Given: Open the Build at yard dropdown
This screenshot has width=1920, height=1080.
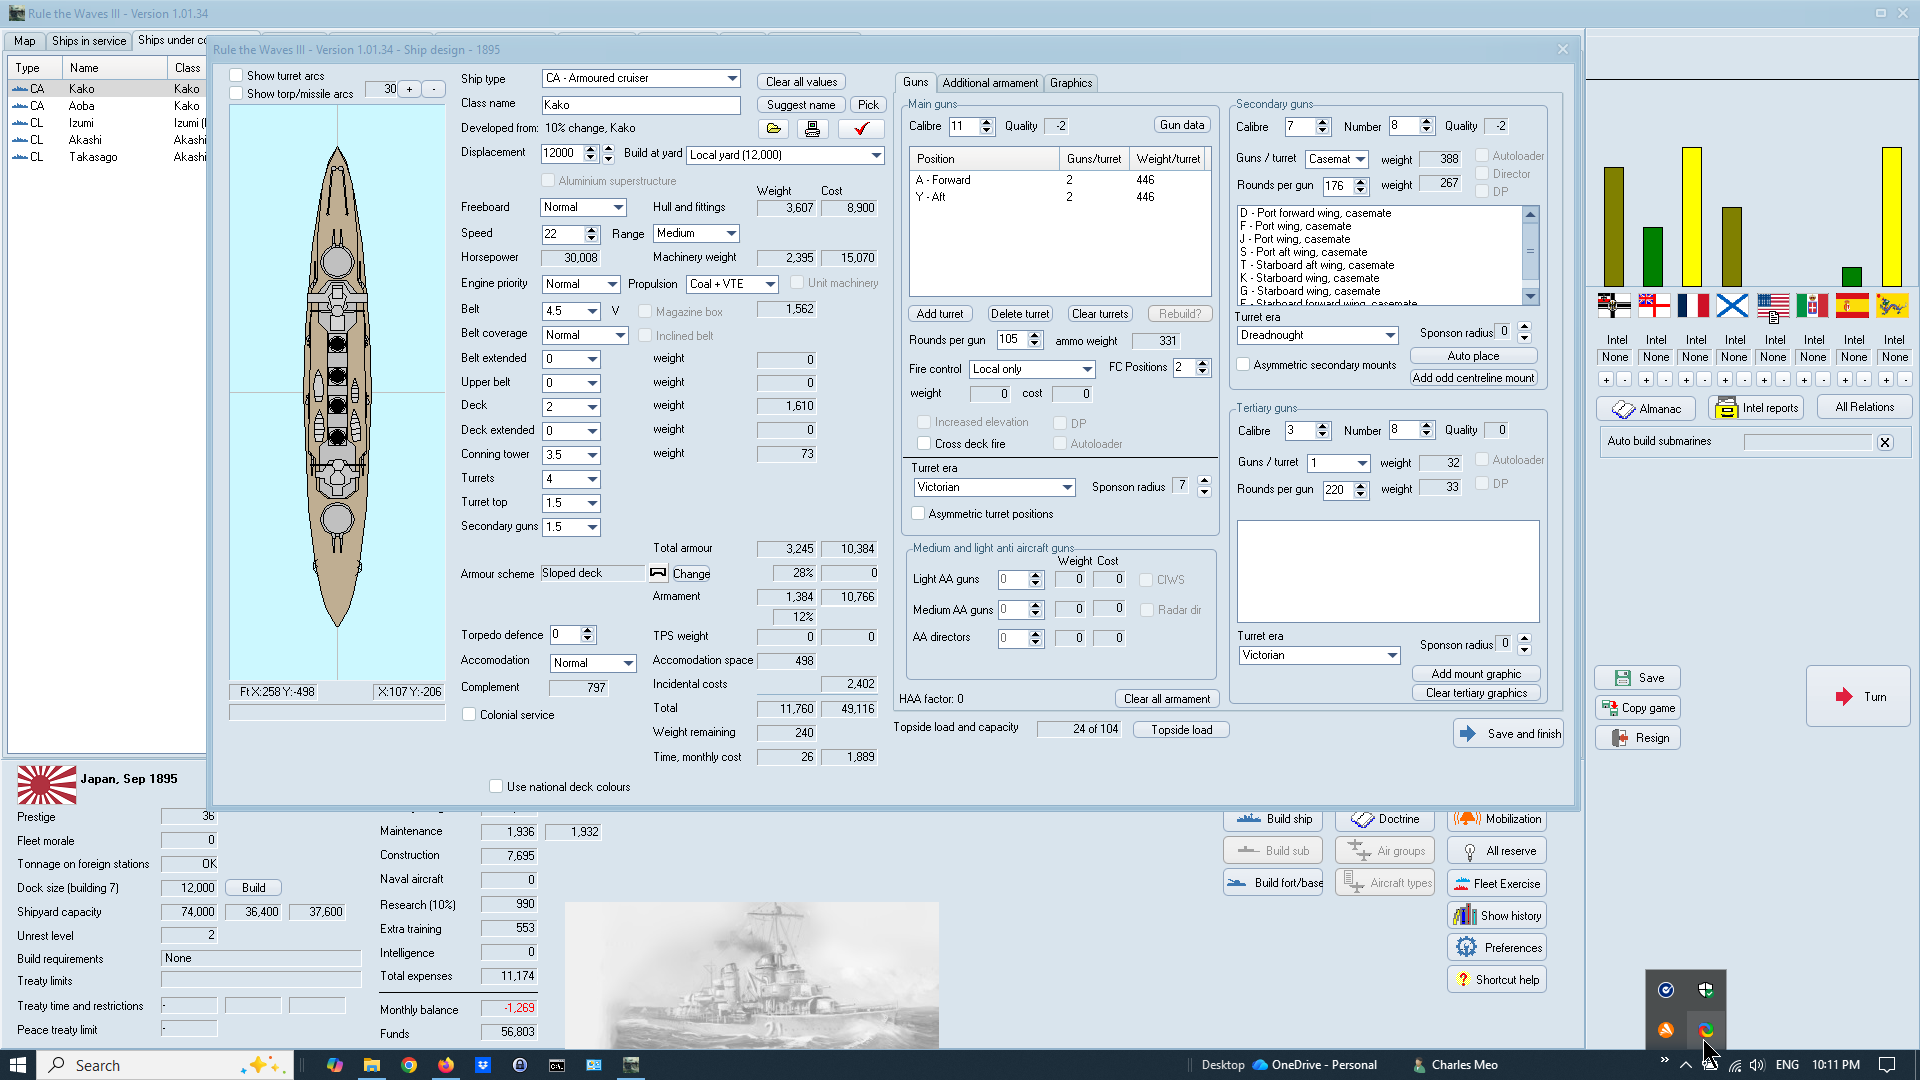Looking at the screenshot, I should [876, 155].
